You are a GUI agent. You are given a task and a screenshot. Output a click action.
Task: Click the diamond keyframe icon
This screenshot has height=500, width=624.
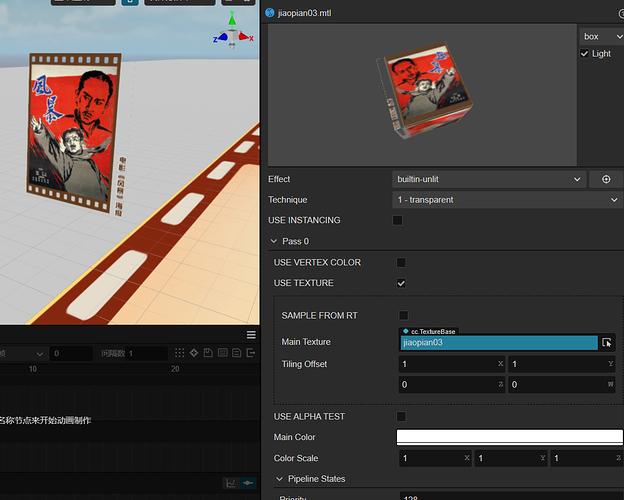point(194,353)
